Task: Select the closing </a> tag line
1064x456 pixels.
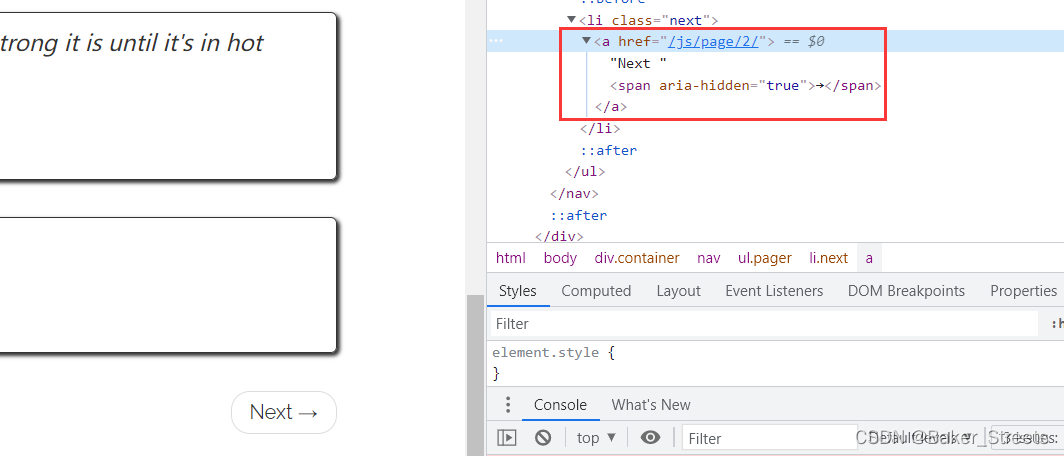Action: (611, 107)
